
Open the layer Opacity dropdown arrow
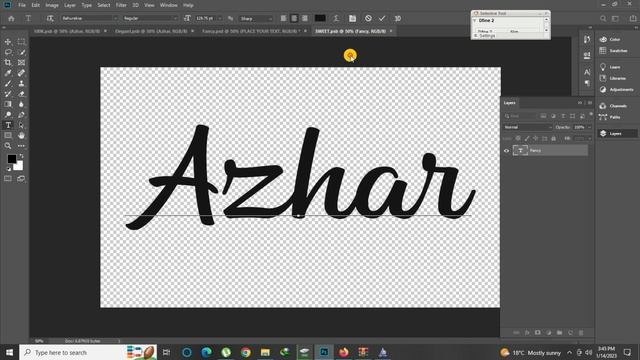589,127
